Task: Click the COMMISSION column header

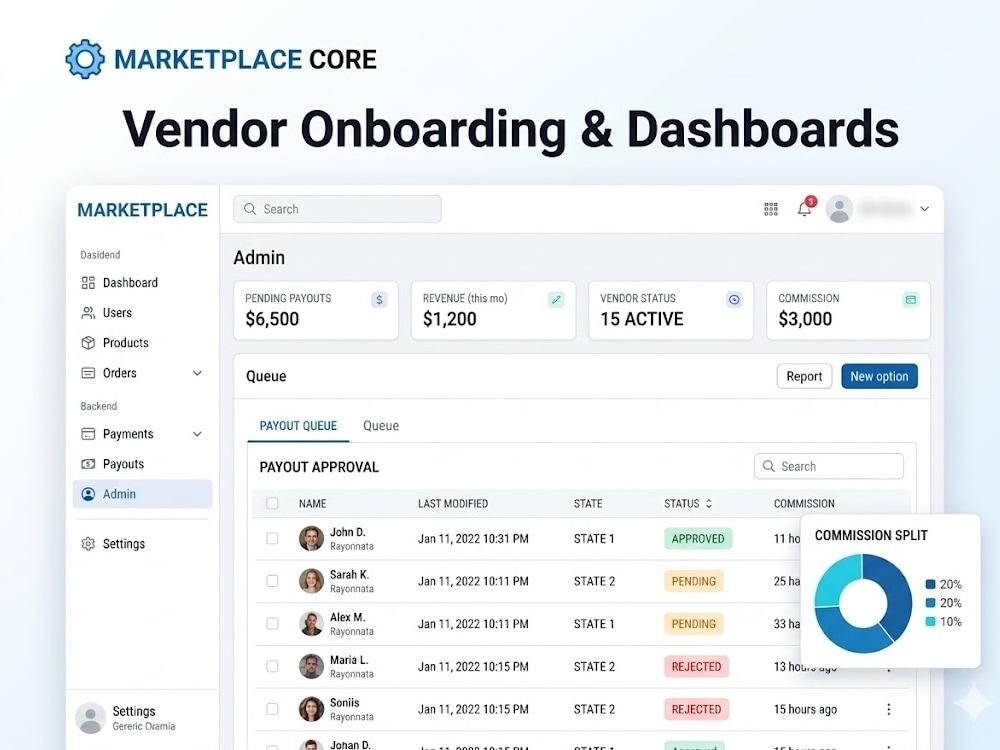Action: coord(804,504)
